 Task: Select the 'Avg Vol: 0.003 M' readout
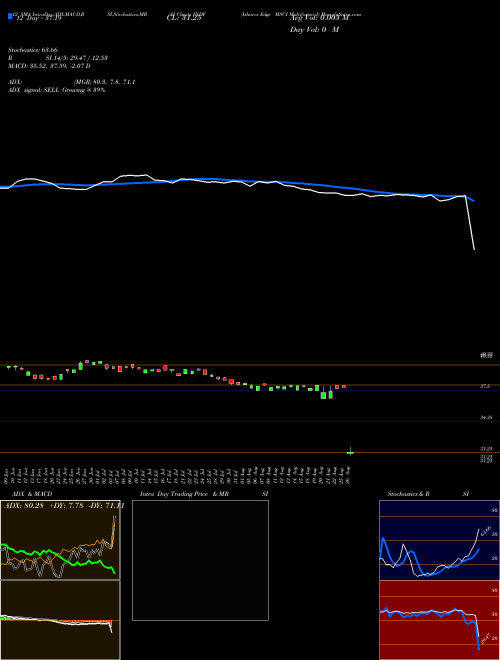point(319,18)
